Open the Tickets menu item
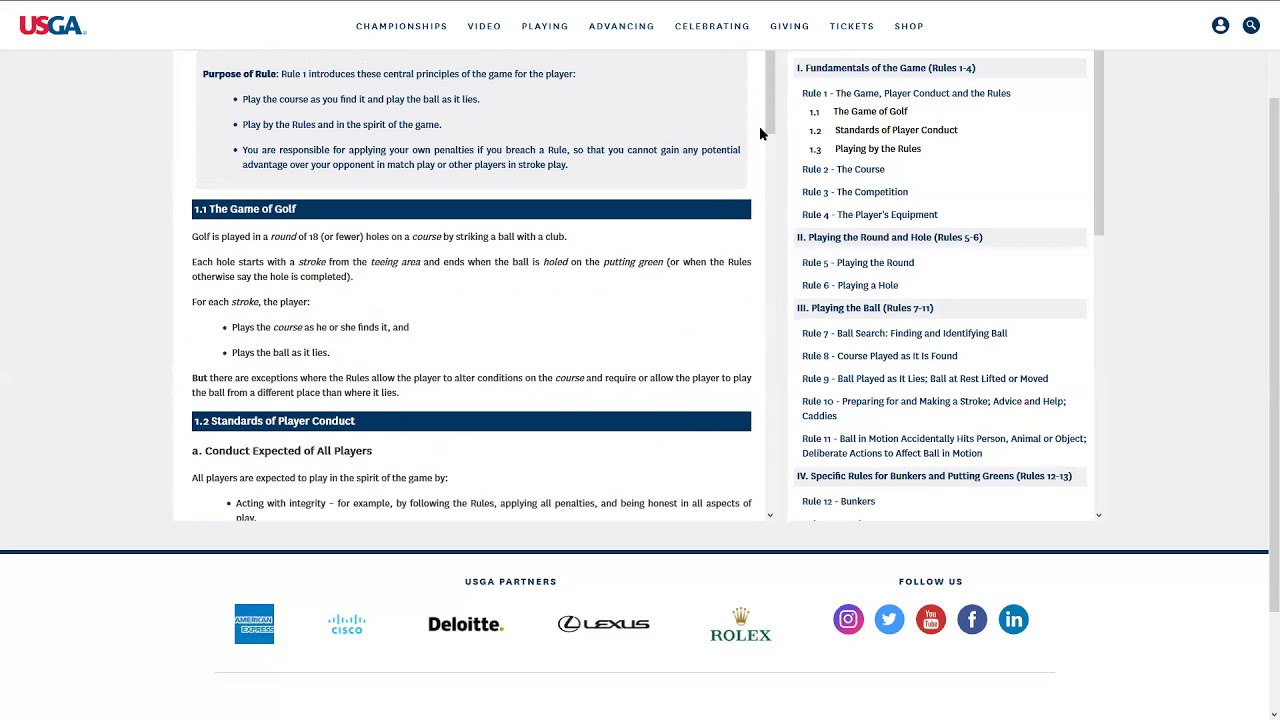The width and height of the screenshot is (1280, 720). tap(851, 26)
